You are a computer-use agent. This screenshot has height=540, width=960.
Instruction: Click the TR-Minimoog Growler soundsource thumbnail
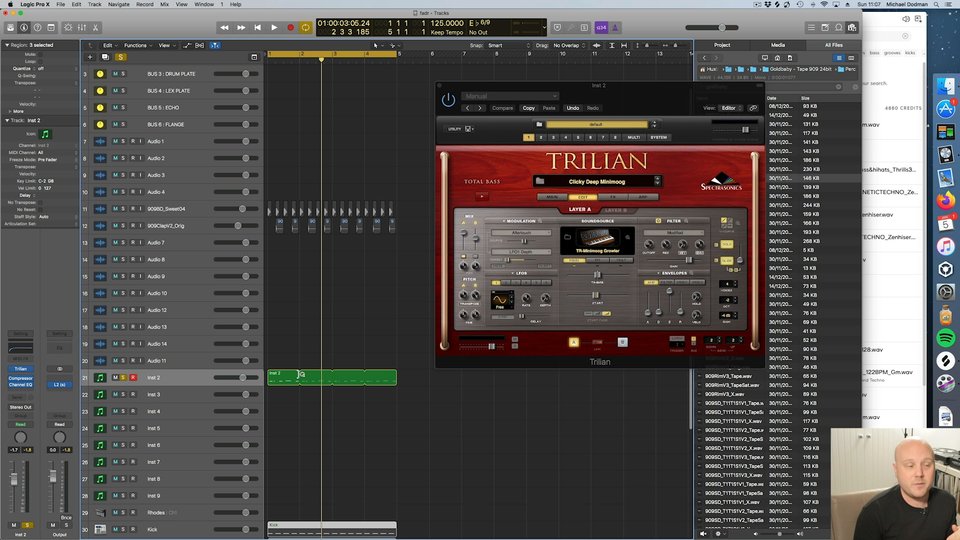pyautogui.click(x=598, y=240)
